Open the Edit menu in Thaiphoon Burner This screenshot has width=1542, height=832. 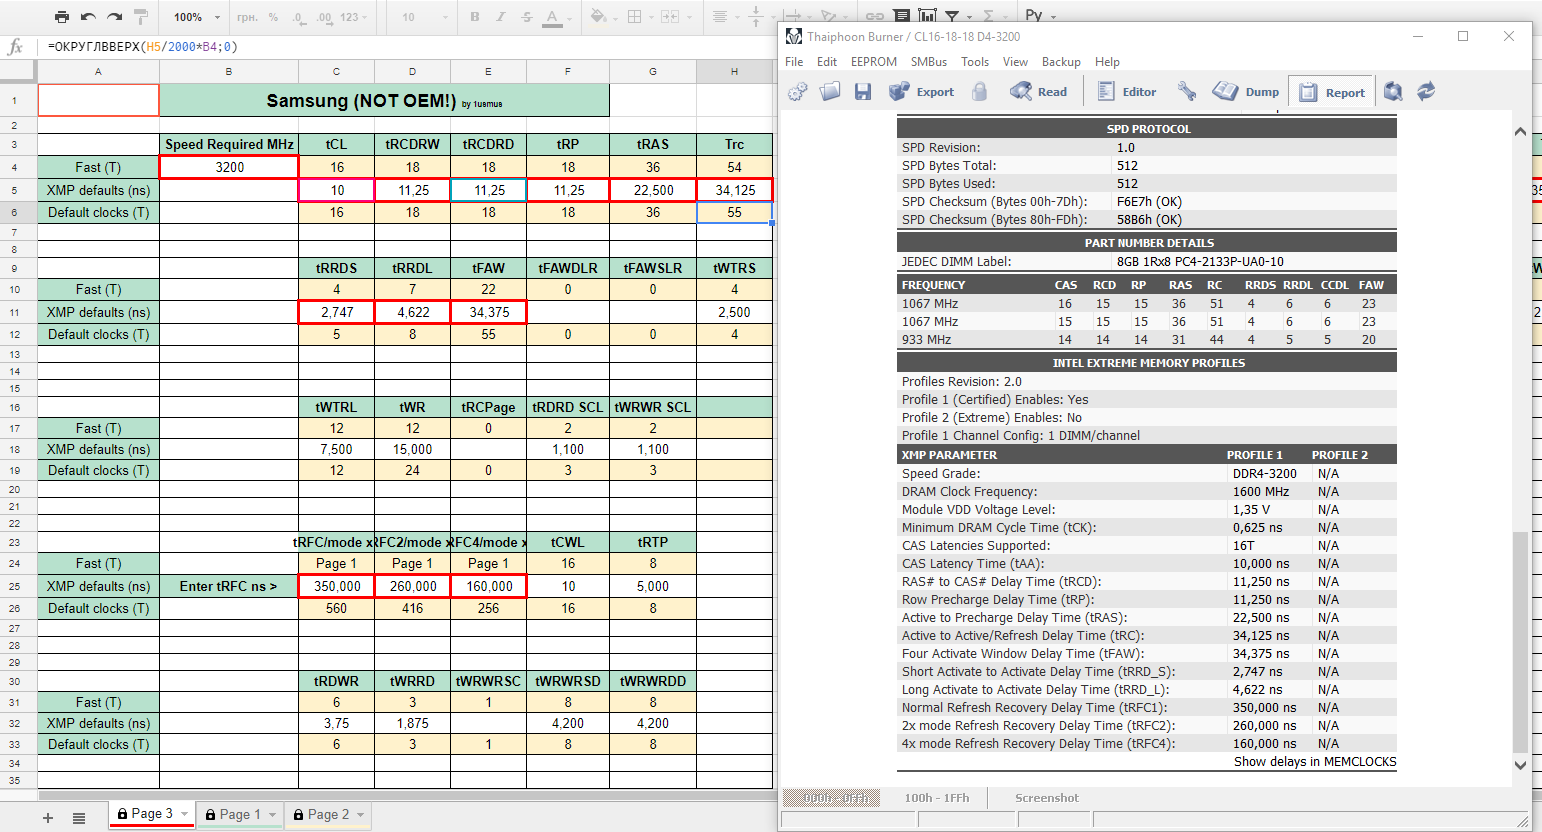[x=827, y=62]
